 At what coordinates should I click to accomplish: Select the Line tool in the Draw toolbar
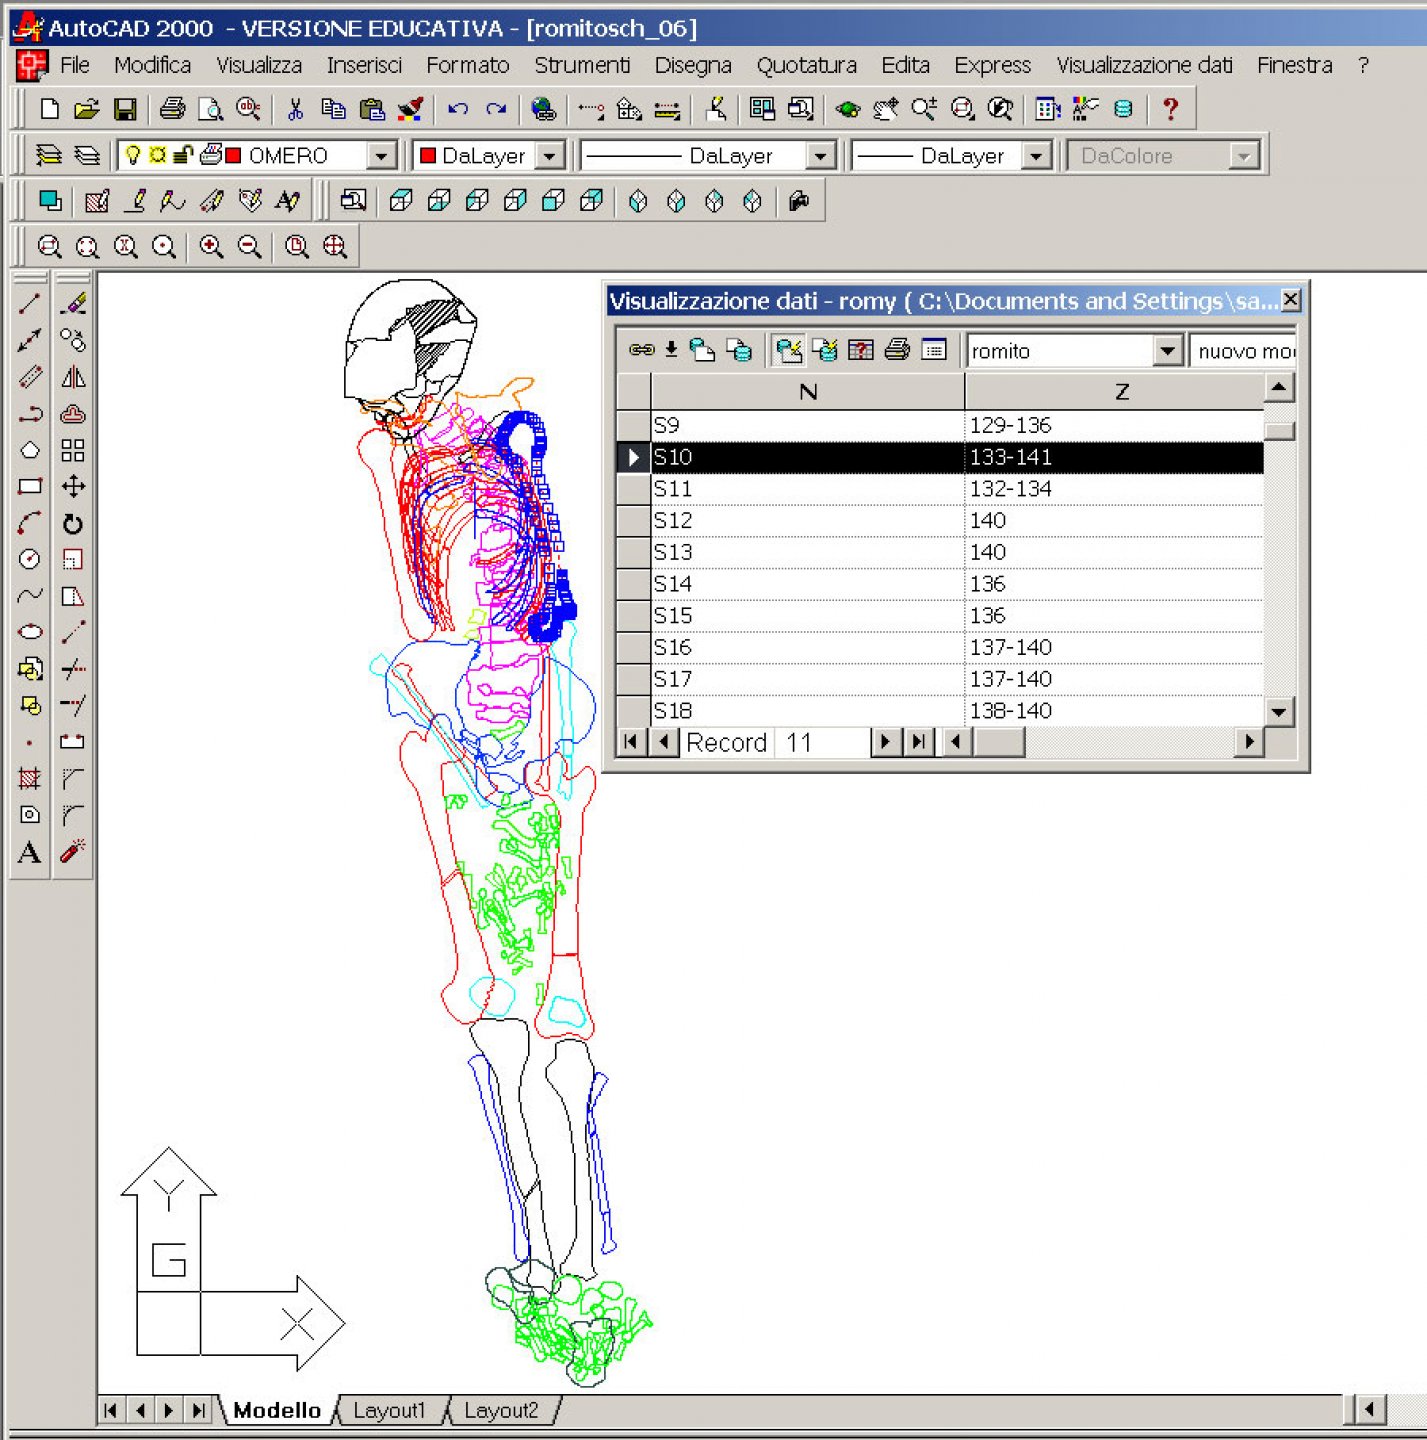click(30, 304)
